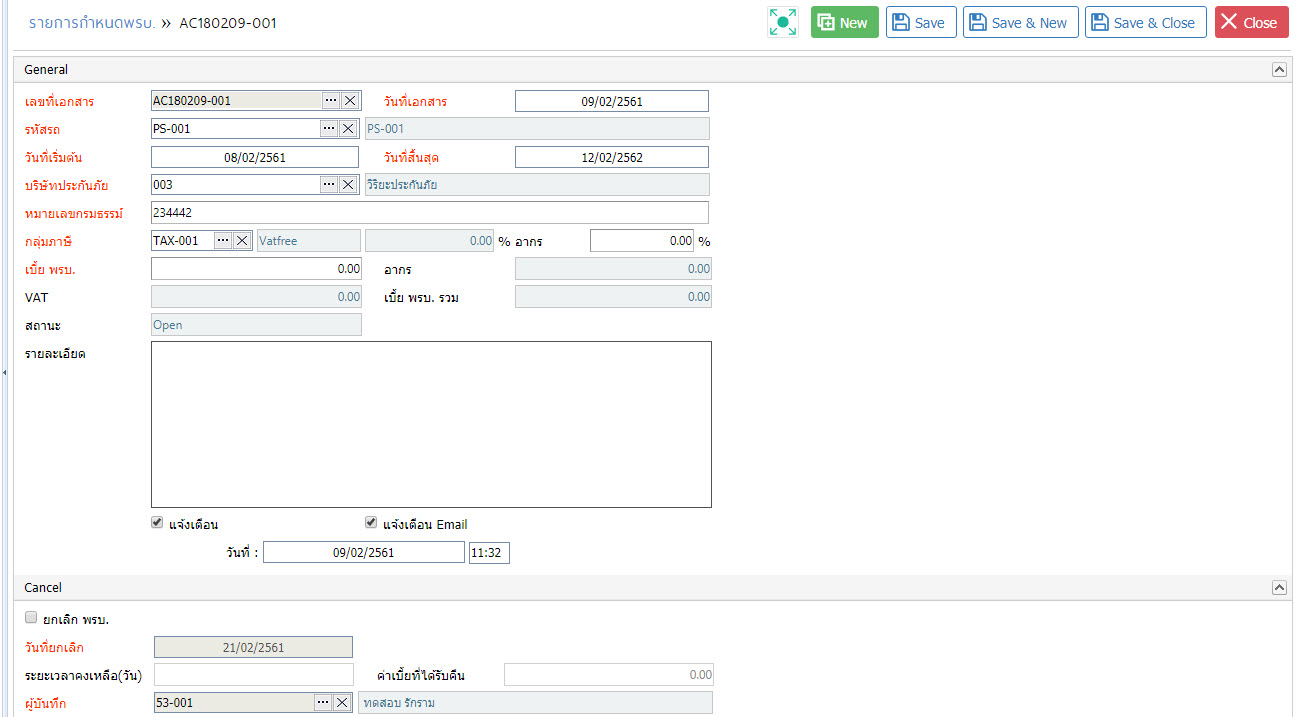Open lookup for vehicle code PS-001
Viewport: 1300px width, 717px height.
click(x=330, y=128)
